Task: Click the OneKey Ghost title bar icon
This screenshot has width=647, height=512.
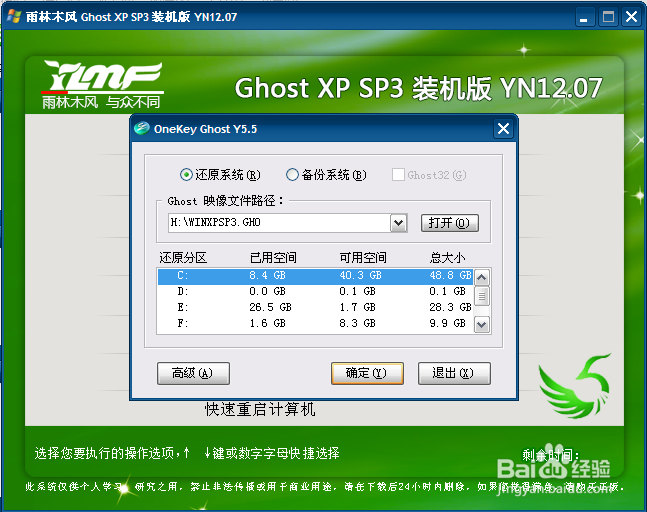Action: pyautogui.click(x=142, y=128)
